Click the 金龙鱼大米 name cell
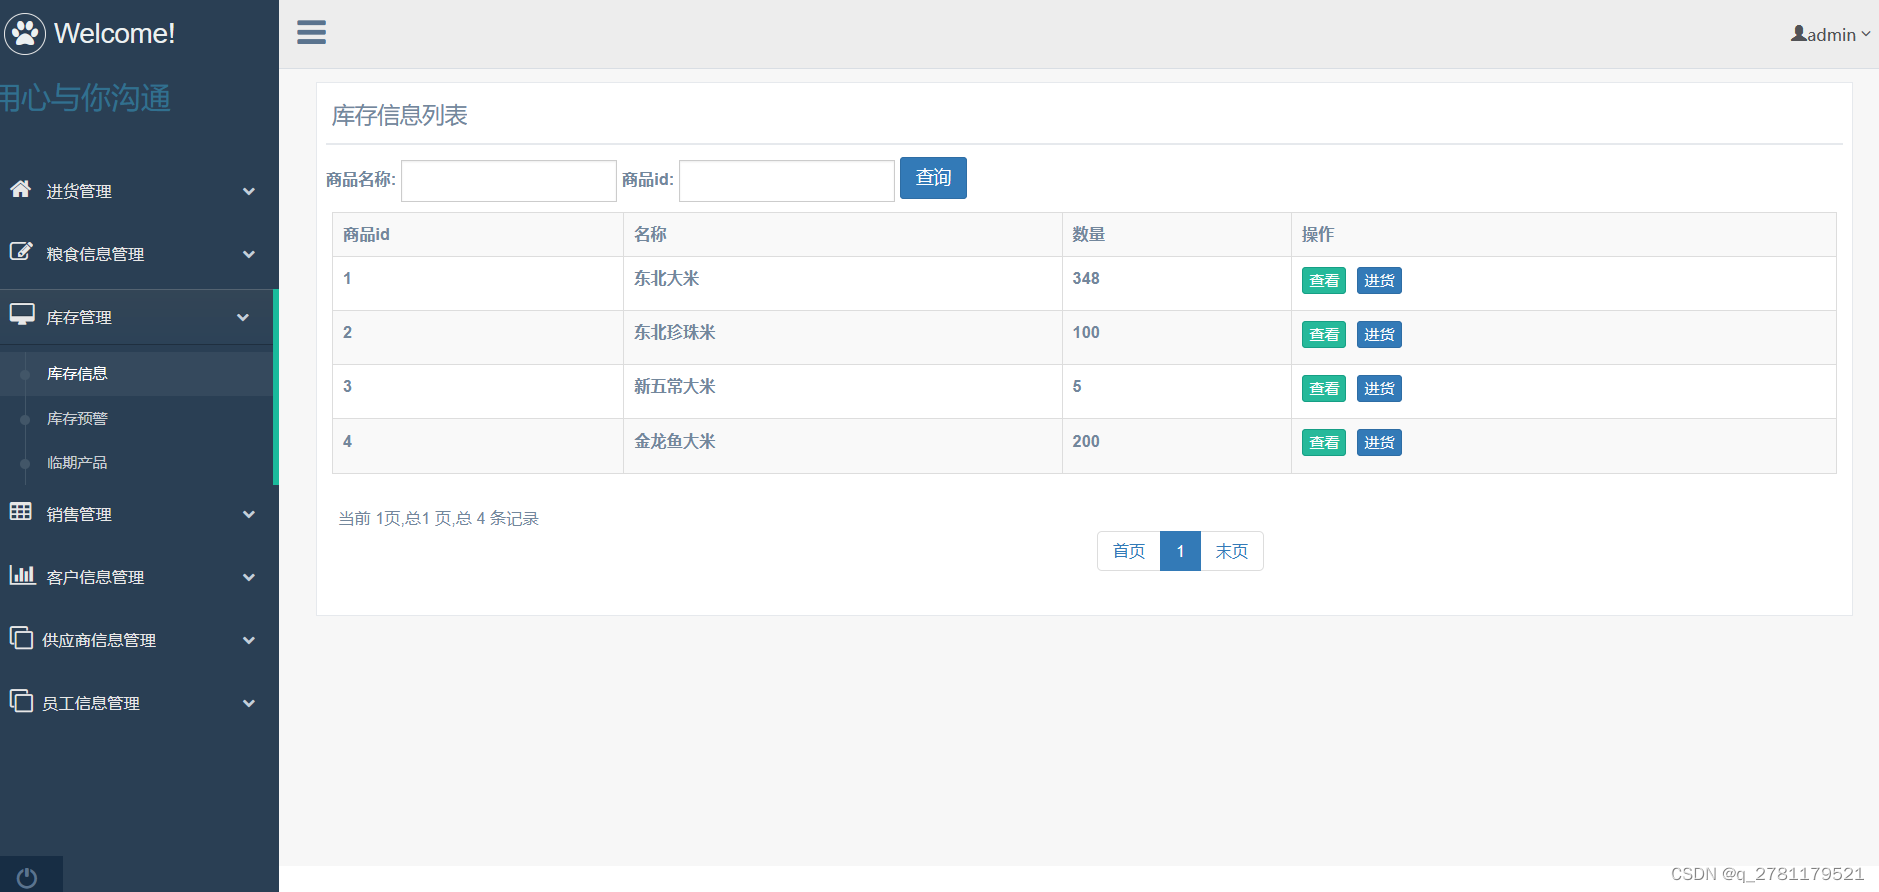This screenshot has height=892, width=1879. [x=843, y=446]
